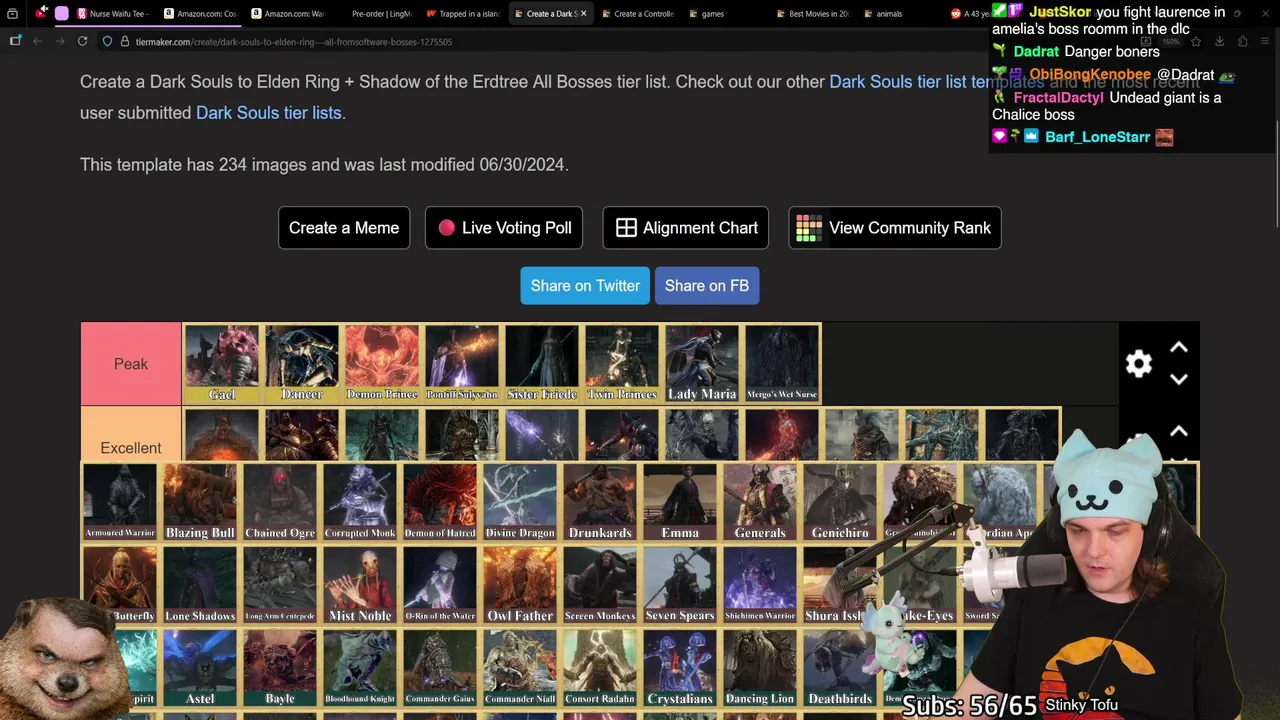The image size is (1280, 720).
Task: Pick the Astel boss image
Action: pyautogui.click(x=200, y=669)
